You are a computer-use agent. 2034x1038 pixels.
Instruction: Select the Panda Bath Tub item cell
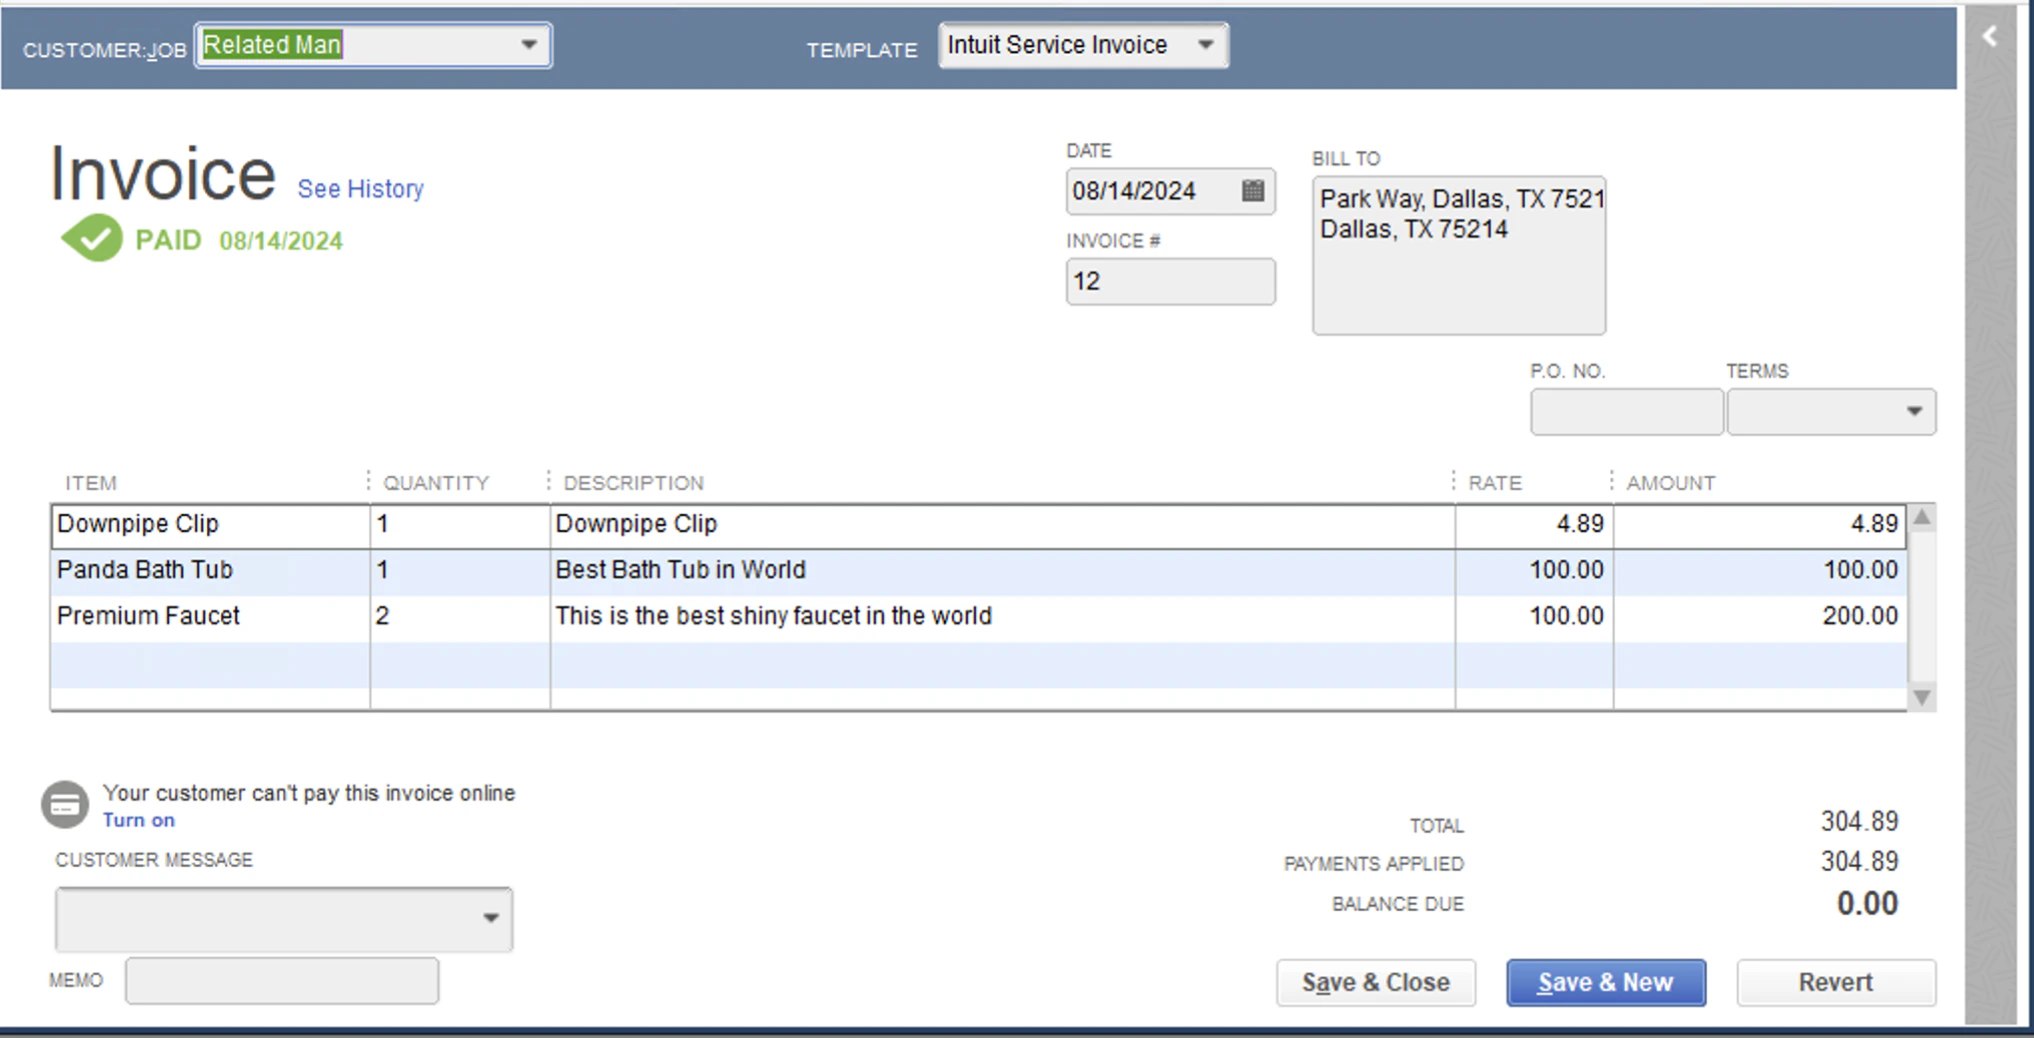[x=210, y=570]
